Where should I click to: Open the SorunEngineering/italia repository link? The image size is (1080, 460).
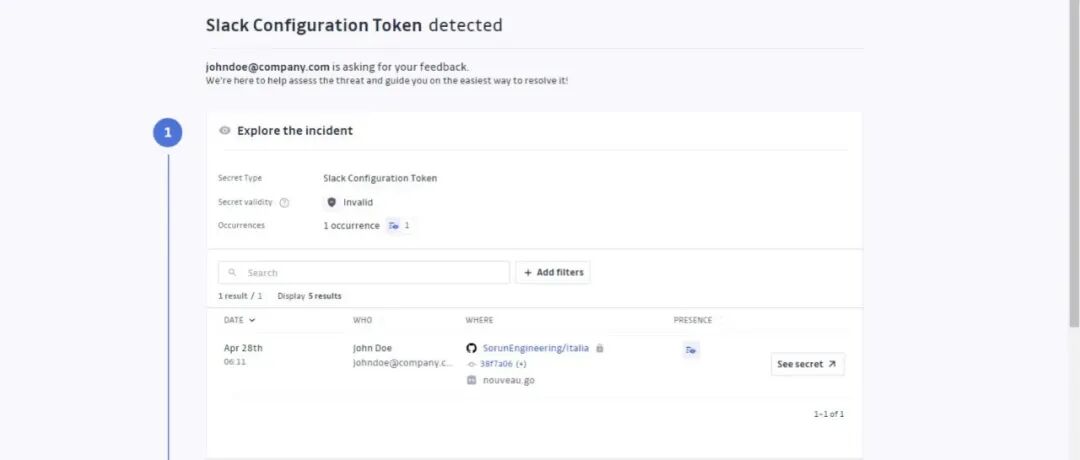[536, 348]
